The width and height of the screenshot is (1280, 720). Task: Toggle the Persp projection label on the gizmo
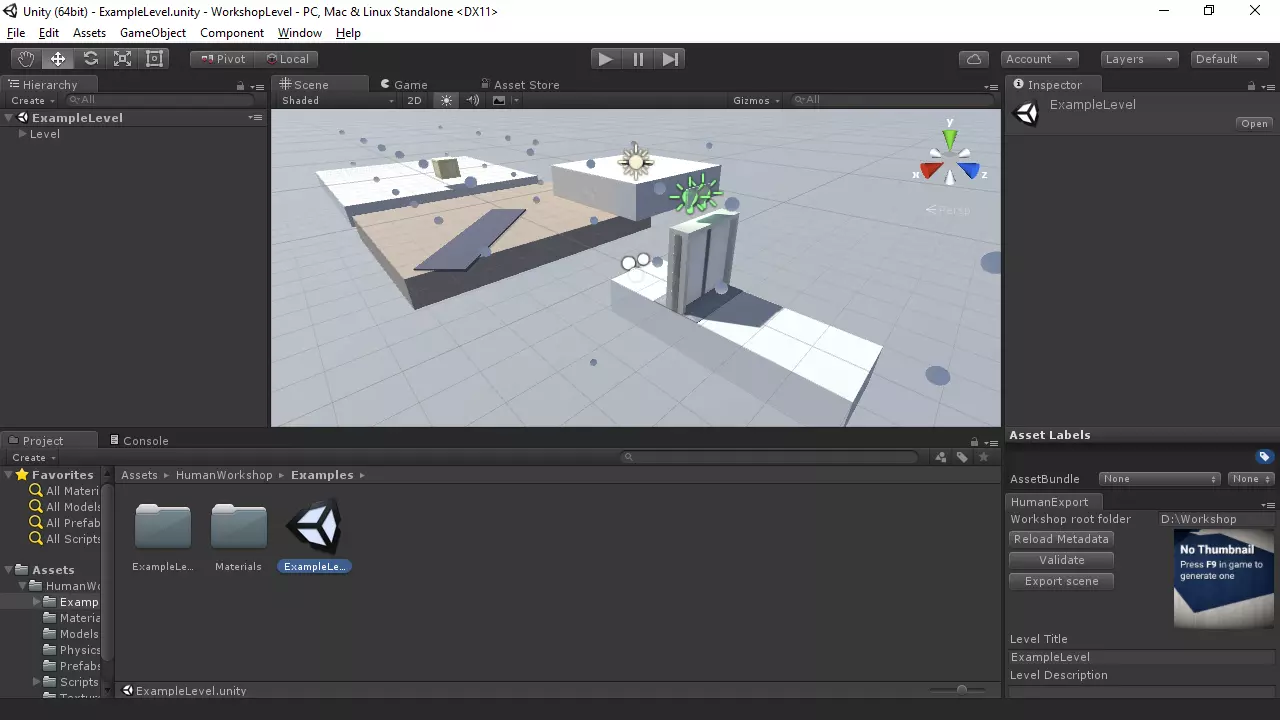click(947, 210)
